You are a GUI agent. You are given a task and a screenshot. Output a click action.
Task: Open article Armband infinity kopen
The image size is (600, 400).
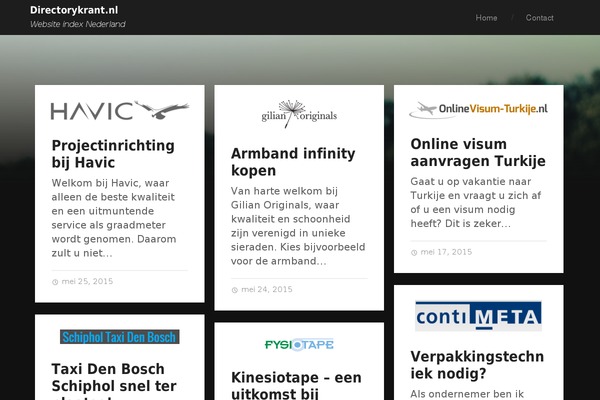point(293,162)
